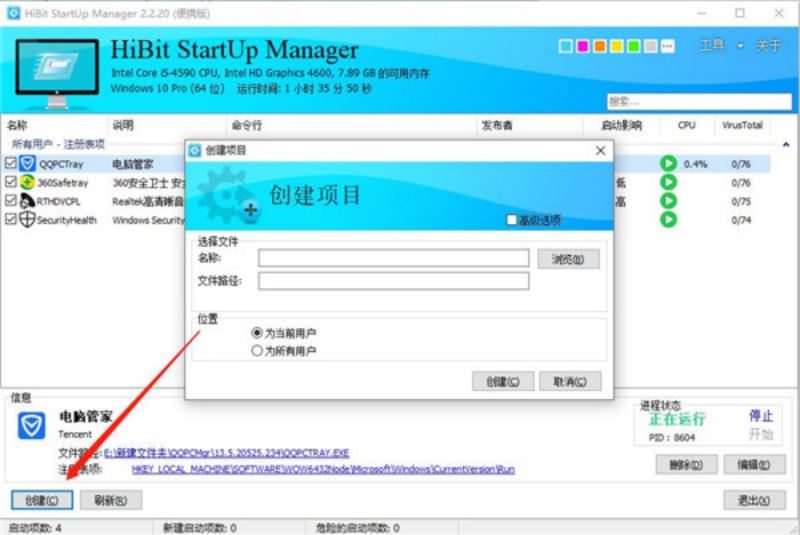The height and width of the screenshot is (535, 800).
Task: Uncheck the SecurityHealth startup entry
Action: (x=10, y=219)
